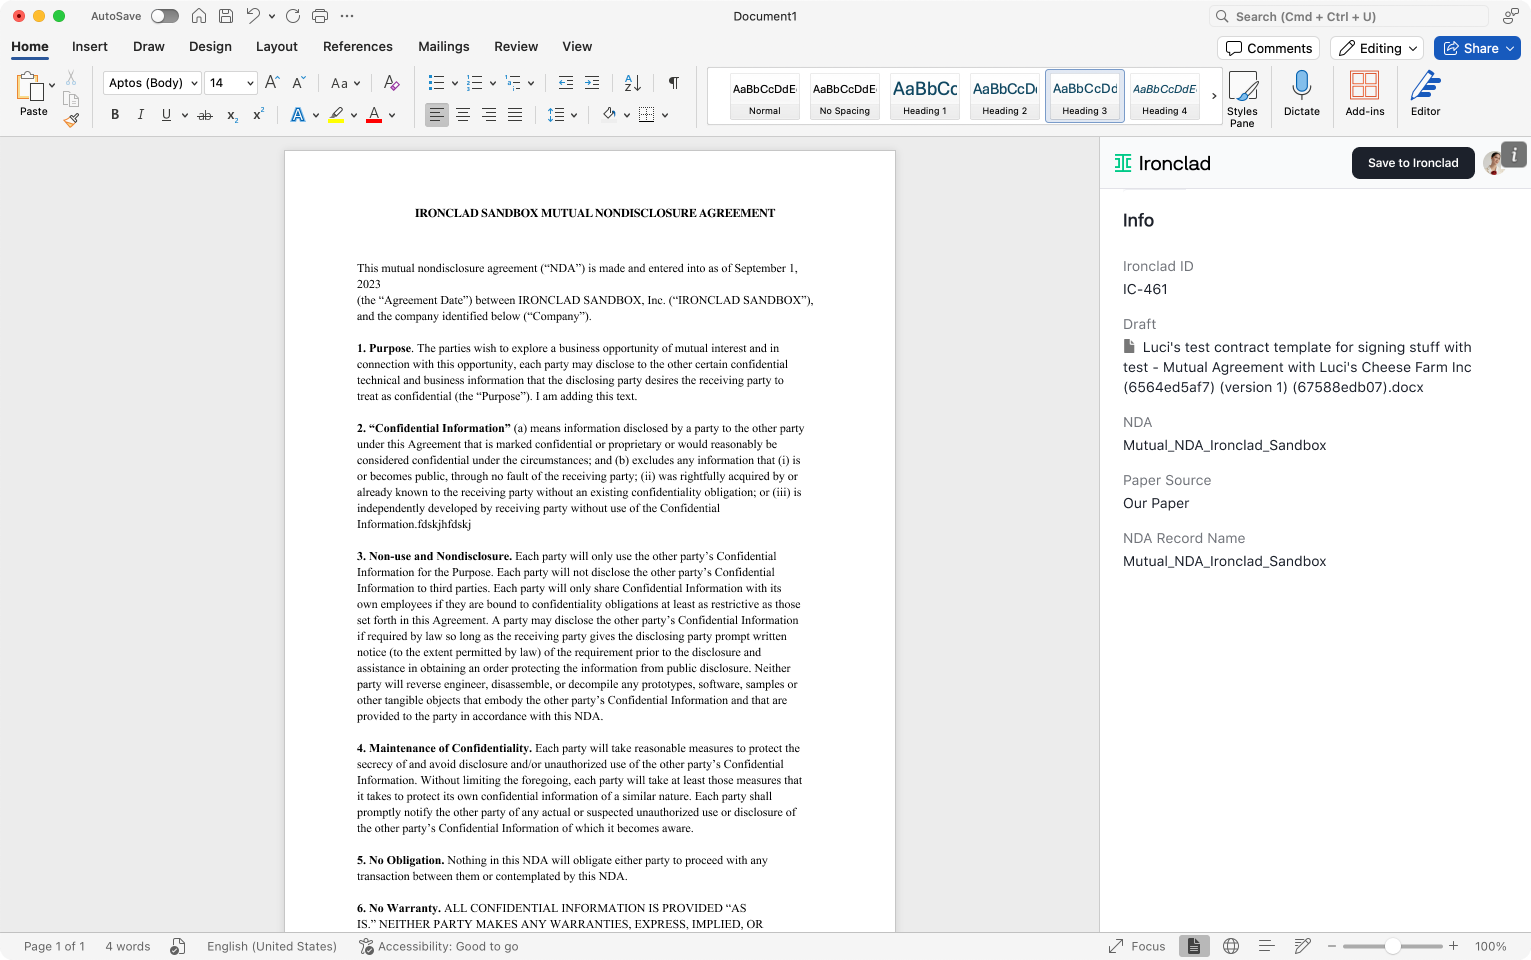This screenshot has width=1531, height=960.
Task: Click the zoom slider handle
Action: [1392, 946]
